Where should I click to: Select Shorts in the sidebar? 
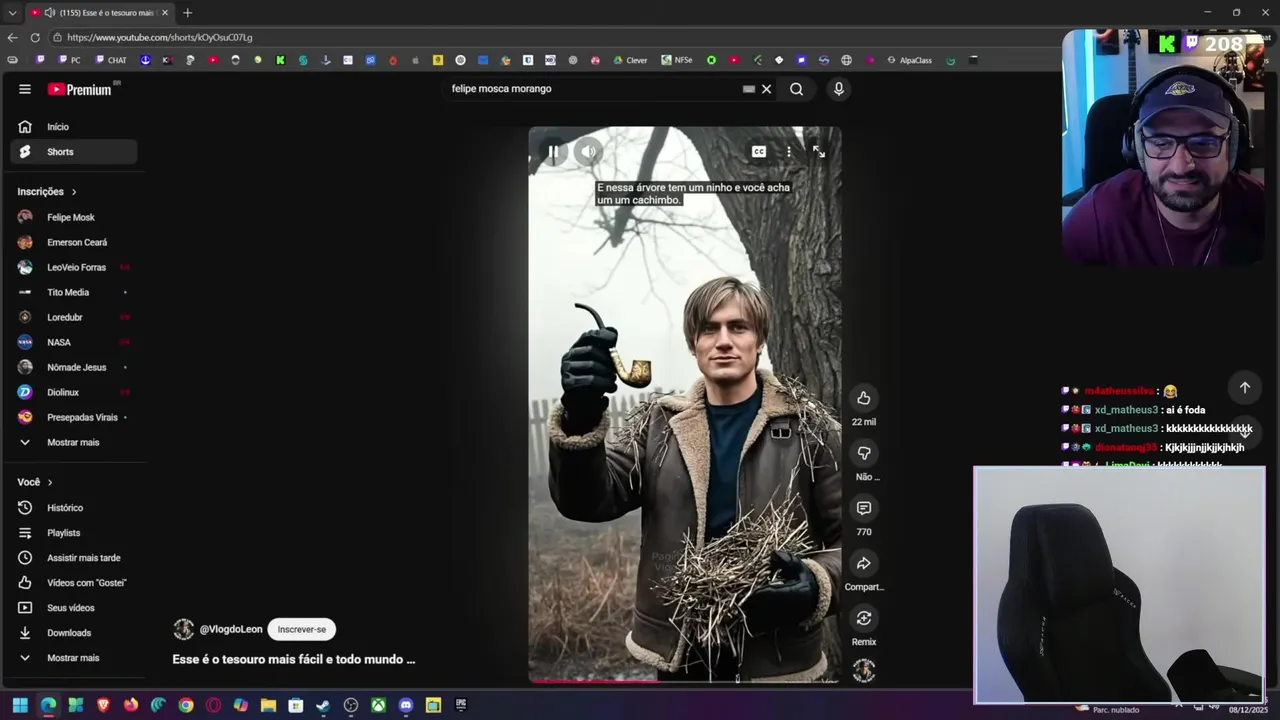tap(74, 152)
